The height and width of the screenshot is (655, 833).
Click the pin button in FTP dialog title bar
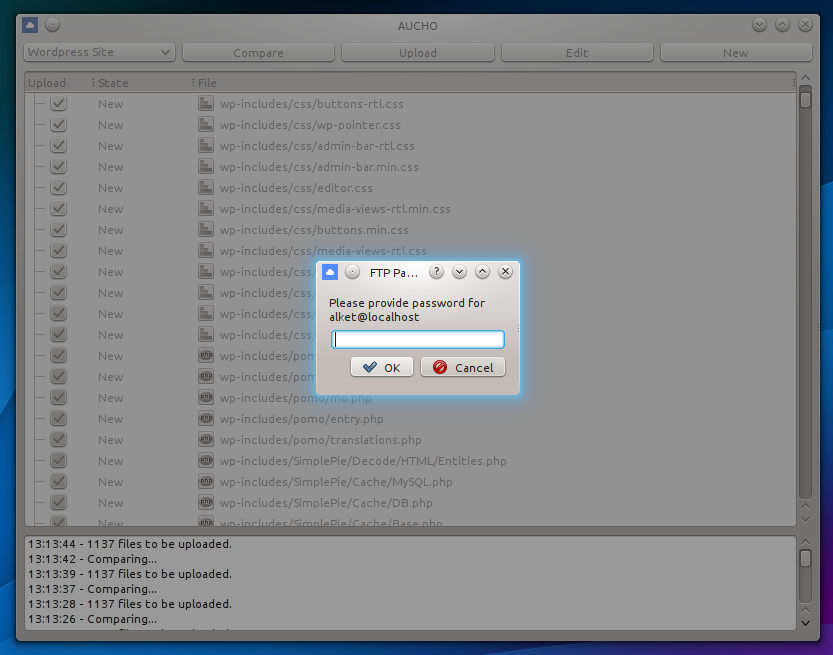(x=352, y=272)
